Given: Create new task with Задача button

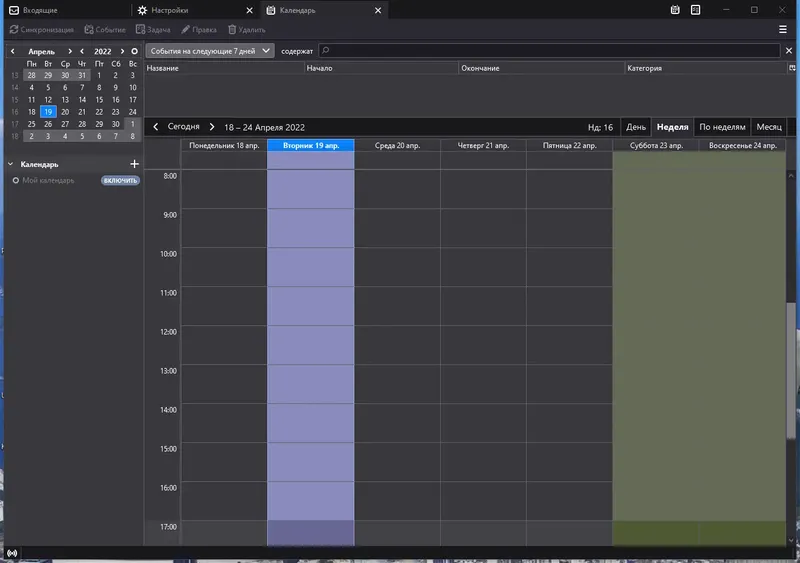Looking at the screenshot, I should pyautogui.click(x=153, y=30).
